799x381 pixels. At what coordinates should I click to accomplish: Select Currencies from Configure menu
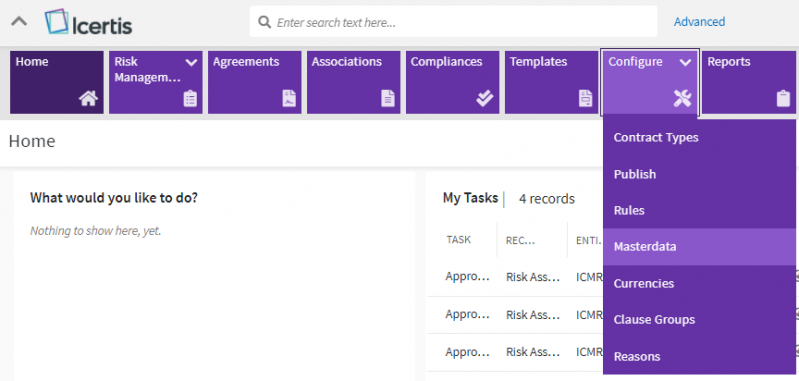[699, 283]
